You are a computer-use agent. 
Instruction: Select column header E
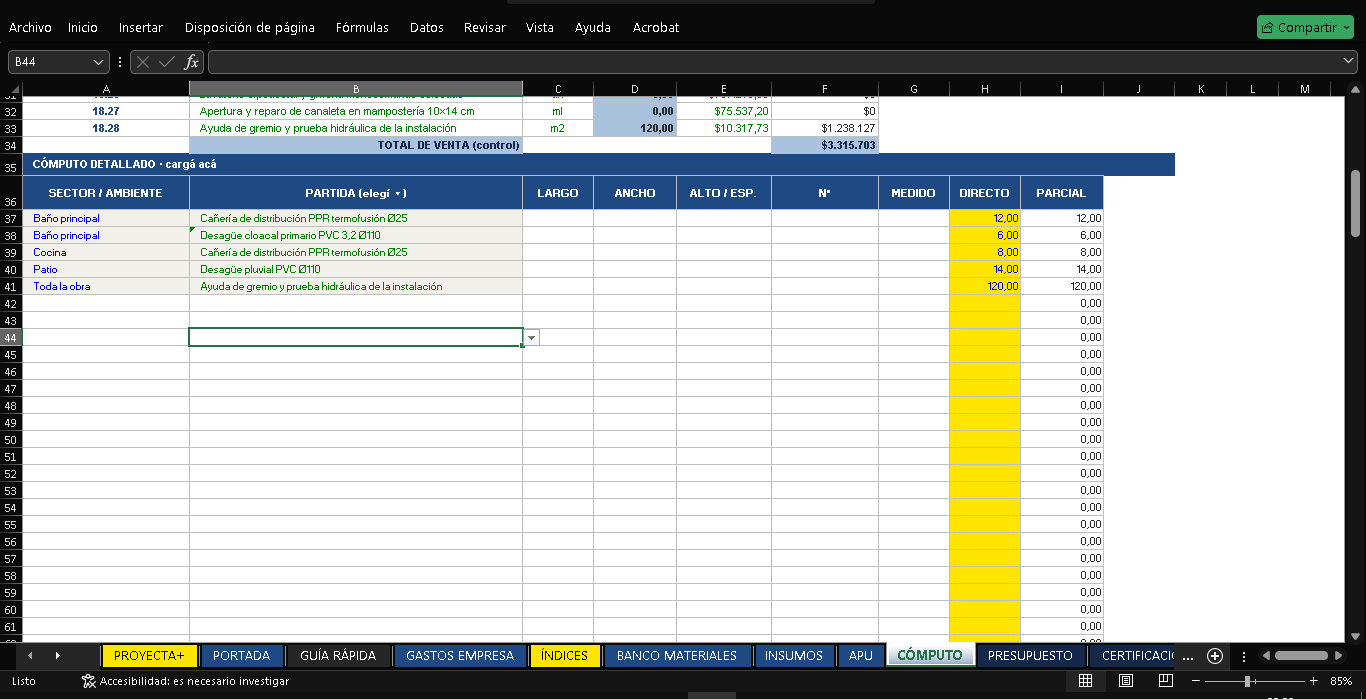[x=724, y=89]
